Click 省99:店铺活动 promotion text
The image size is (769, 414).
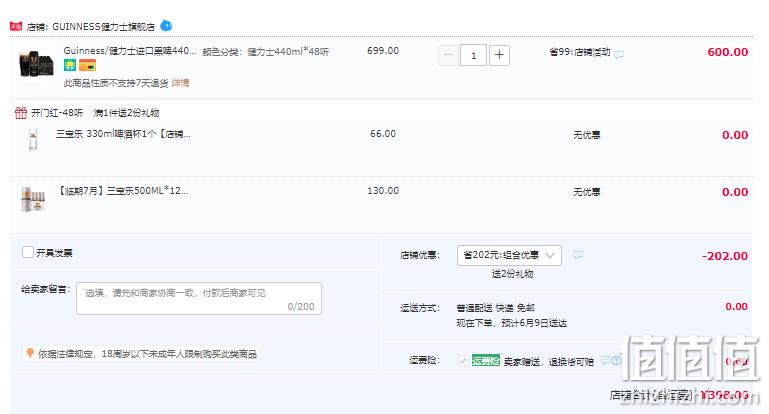[x=580, y=52]
